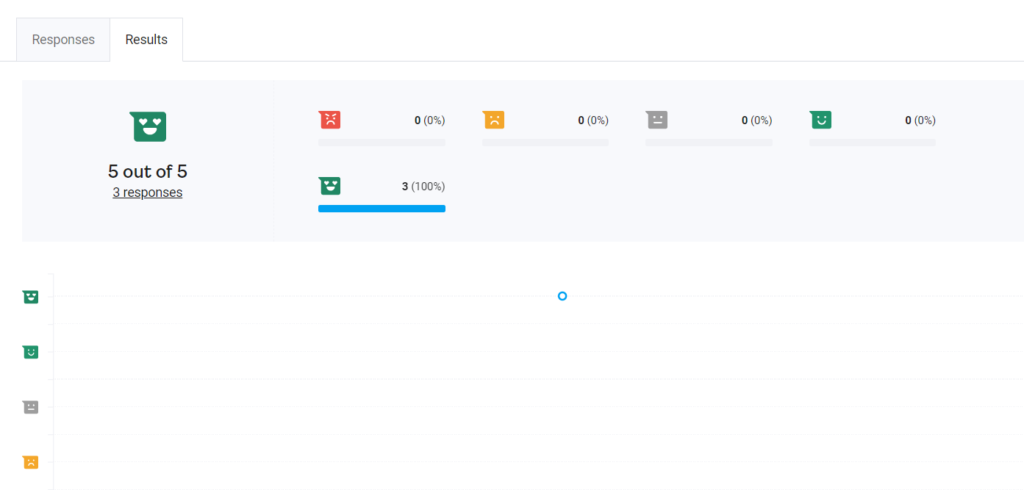Image resolution: width=1024 pixels, height=490 pixels.
Task: Select the Results tab
Action: (146, 40)
